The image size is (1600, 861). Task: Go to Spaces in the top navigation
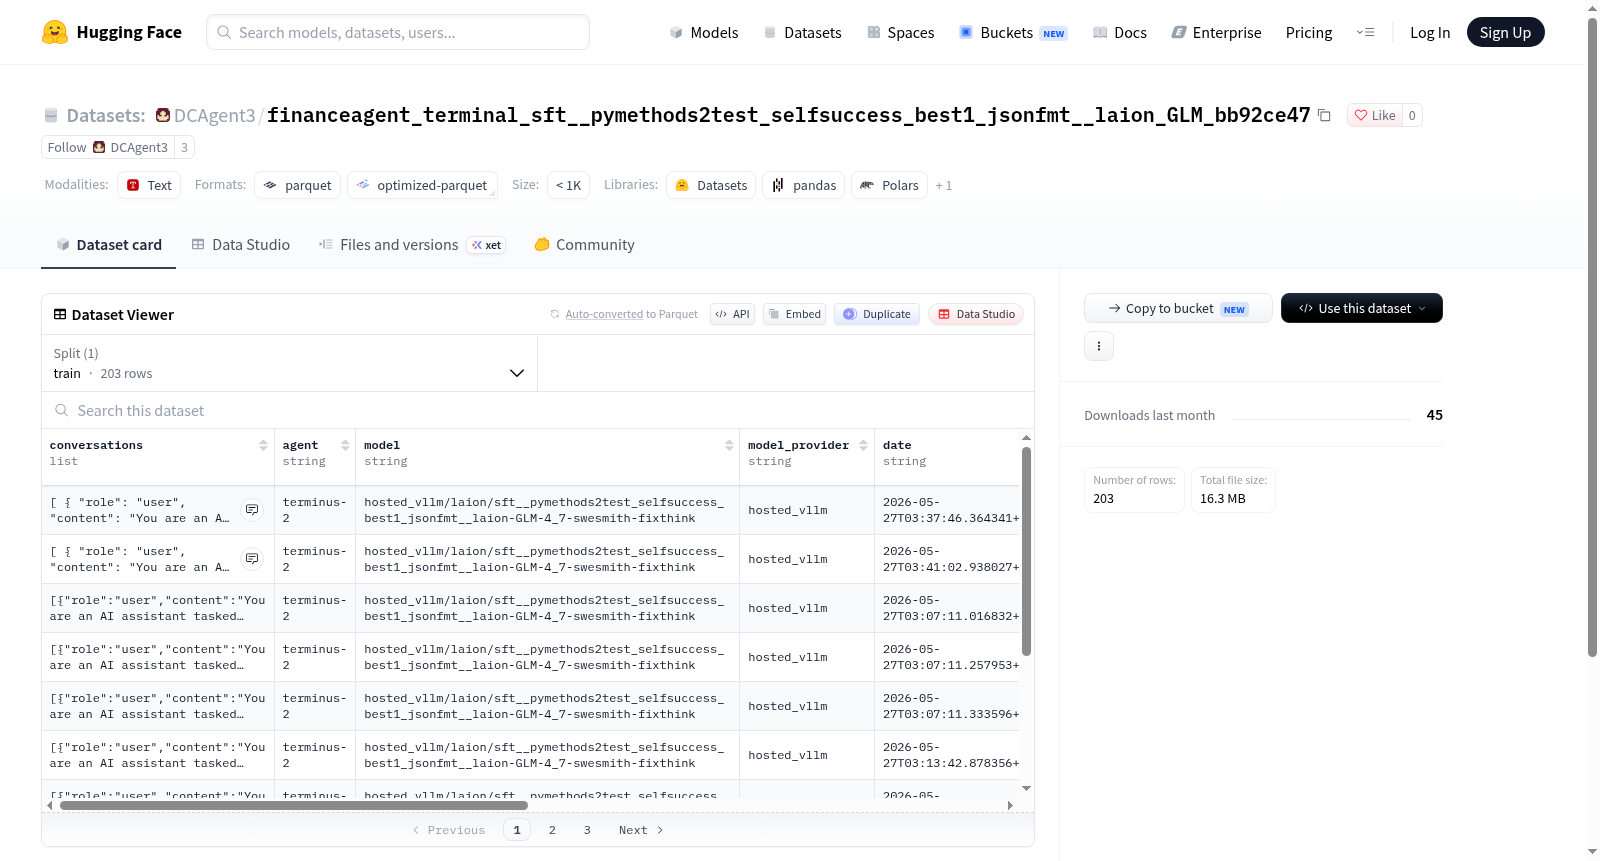(x=900, y=32)
